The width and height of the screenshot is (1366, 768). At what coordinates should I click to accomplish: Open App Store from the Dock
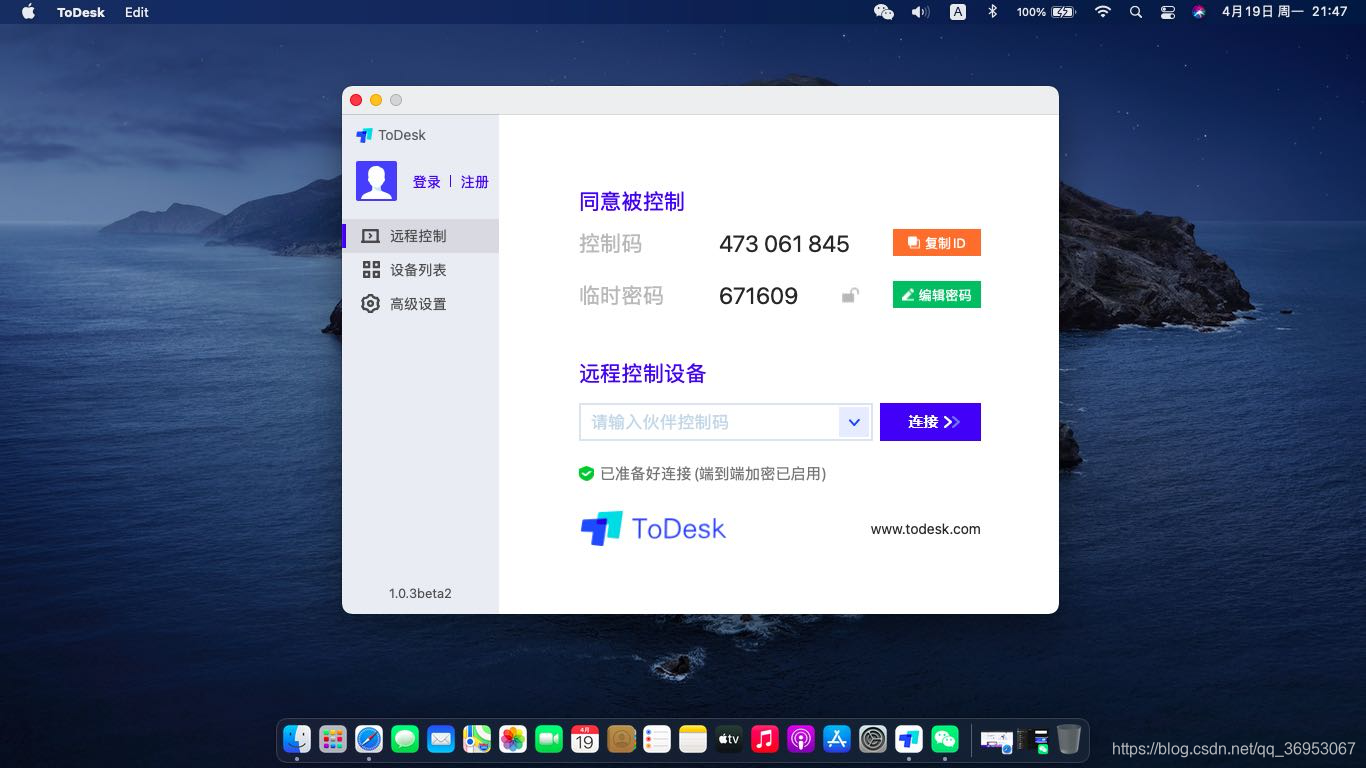837,739
